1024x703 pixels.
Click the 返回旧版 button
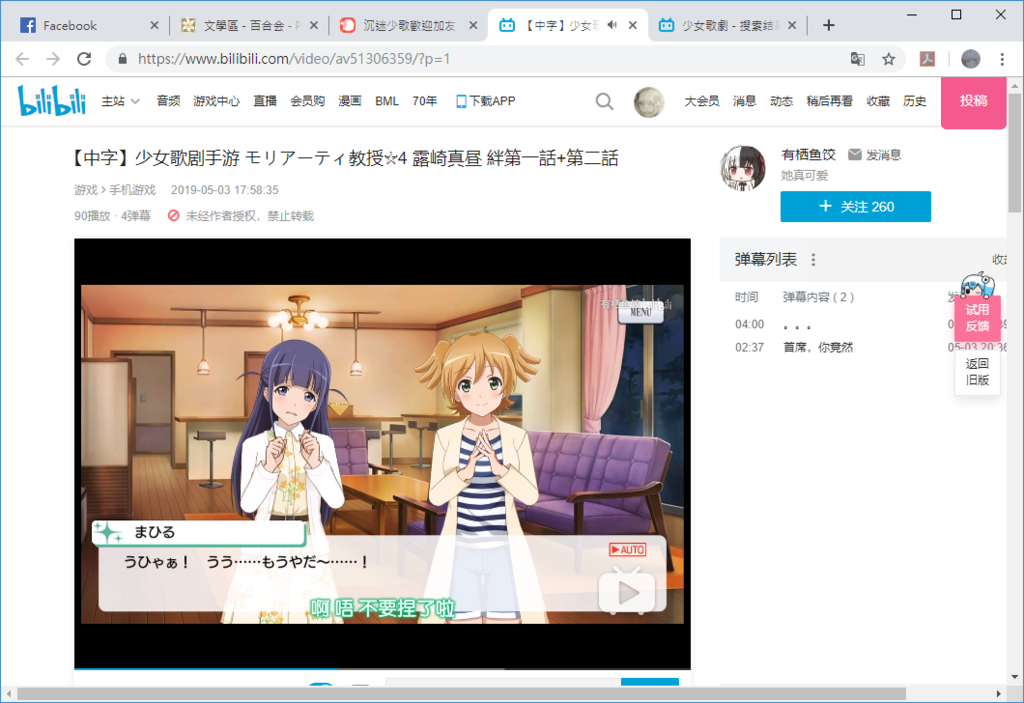(977, 372)
